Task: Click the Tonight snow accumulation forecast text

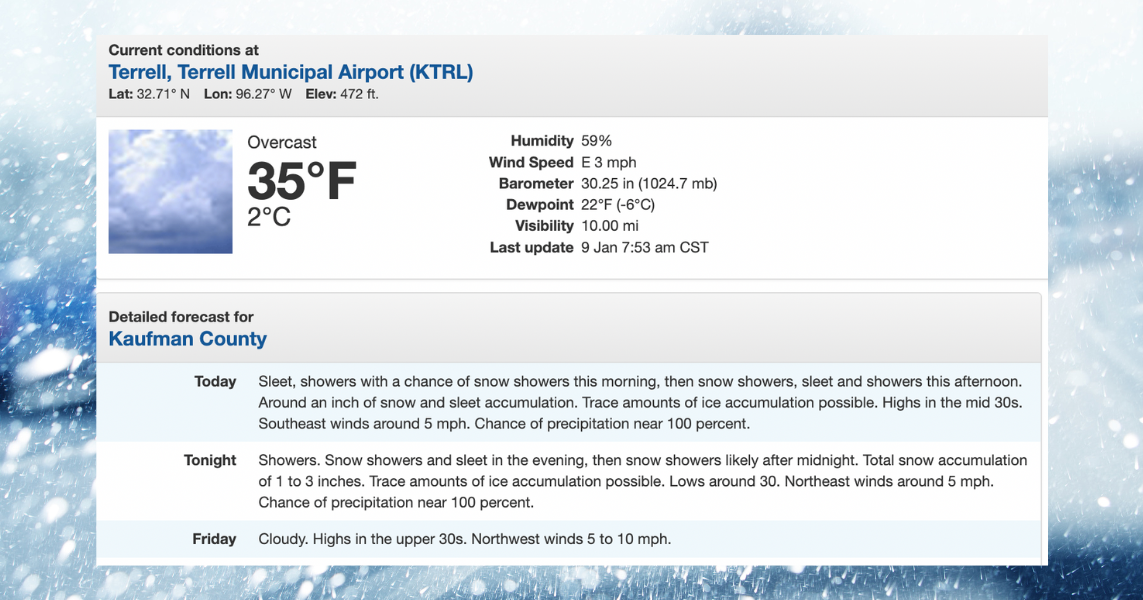Action: [640, 481]
